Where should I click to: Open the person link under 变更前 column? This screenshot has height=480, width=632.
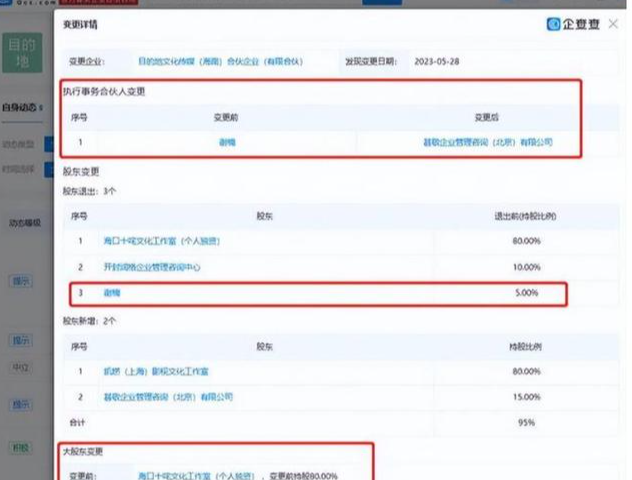(227, 142)
